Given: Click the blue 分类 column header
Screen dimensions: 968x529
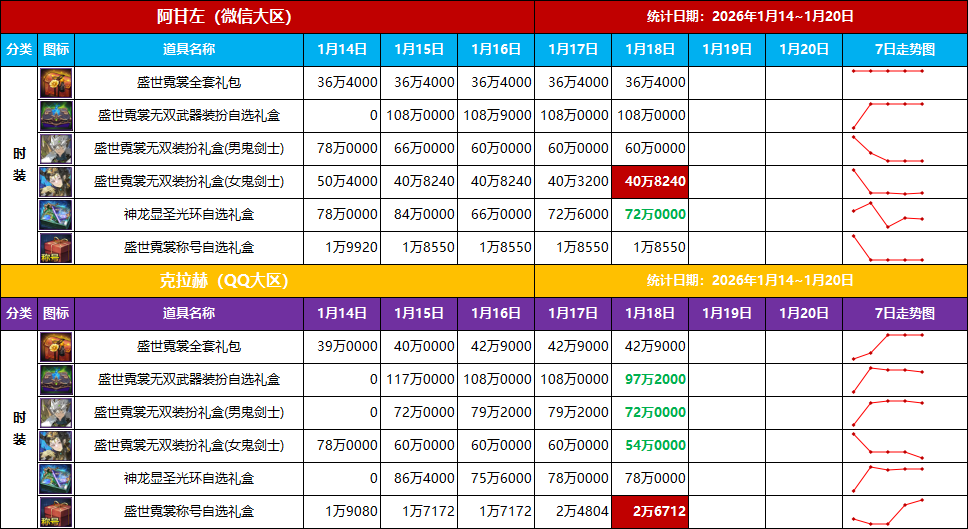Looking at the screenshot, I should coord(19,49).
